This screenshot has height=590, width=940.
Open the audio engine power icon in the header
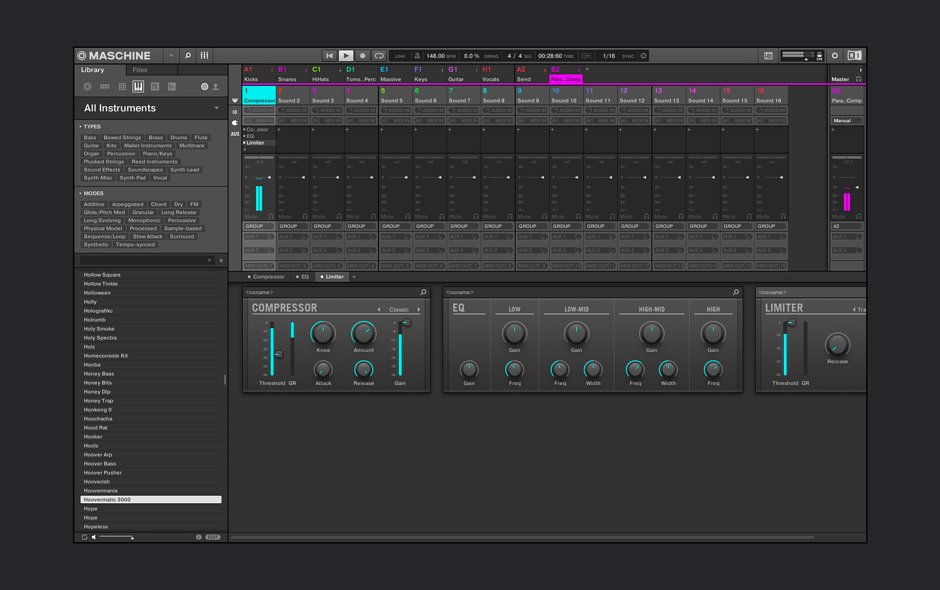[834, 56]
